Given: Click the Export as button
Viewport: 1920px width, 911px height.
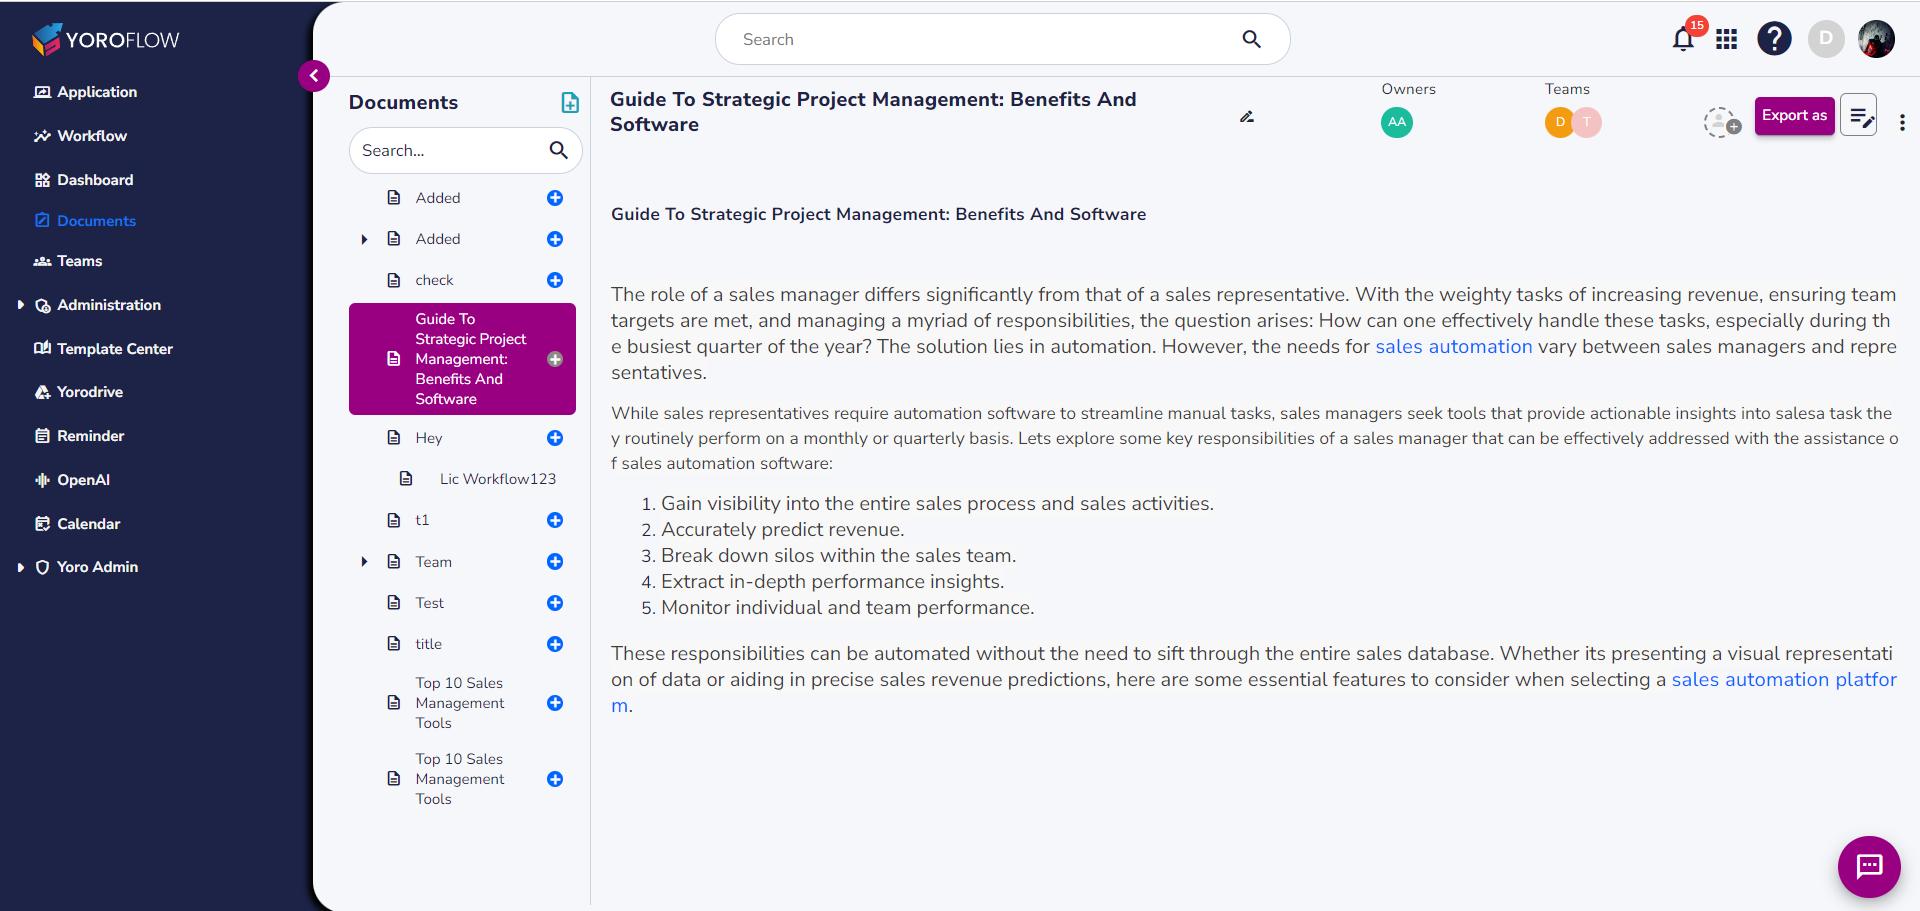Looking at the screenshot, I should 1794,115.
